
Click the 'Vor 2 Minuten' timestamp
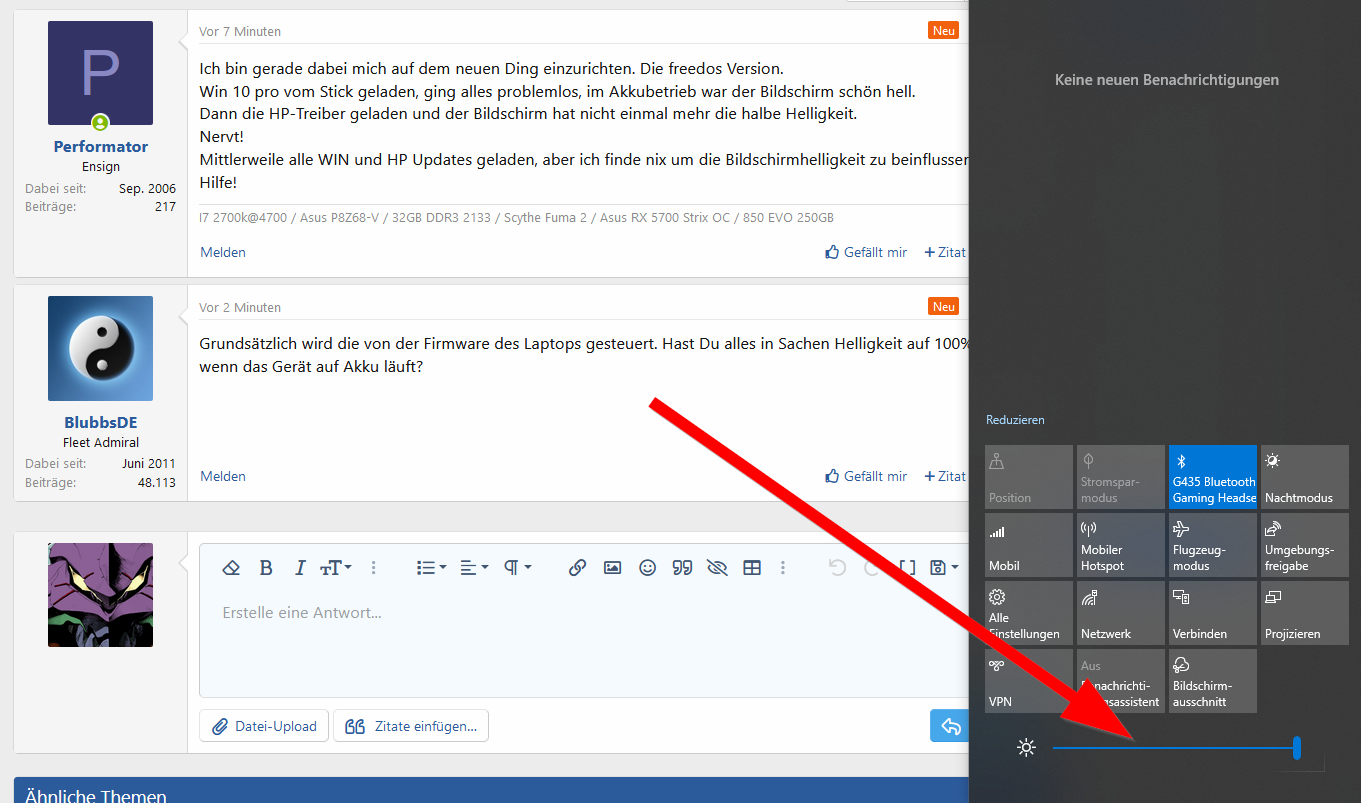[240, 307]
